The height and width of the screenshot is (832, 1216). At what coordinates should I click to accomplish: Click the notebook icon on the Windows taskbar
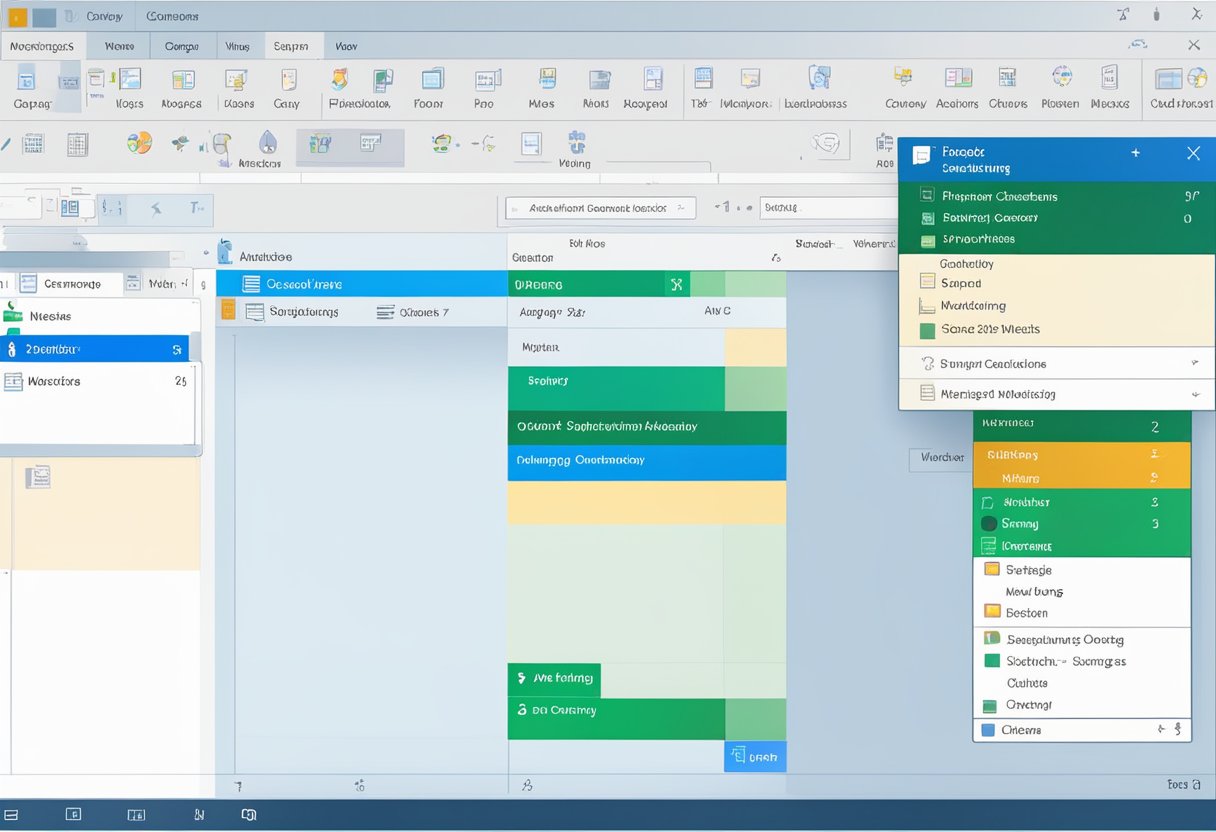[x=136, y=814]
